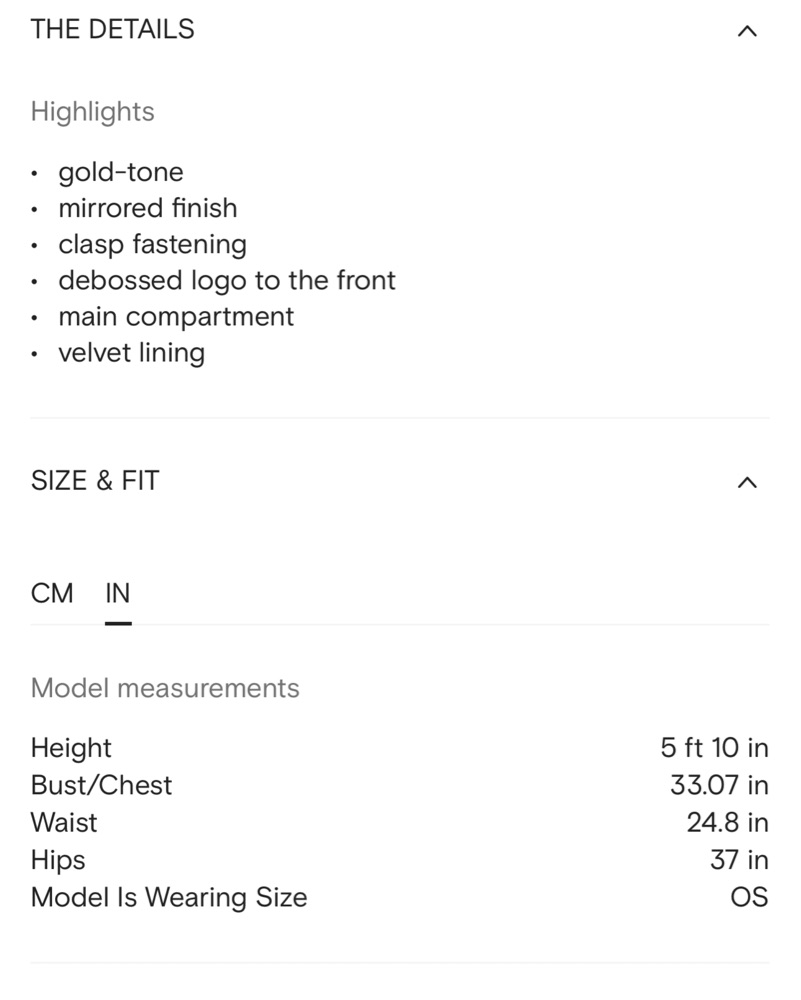The image size is (801, 1000).
Task: Click the Highlights subheading
Action: point(92,112)
